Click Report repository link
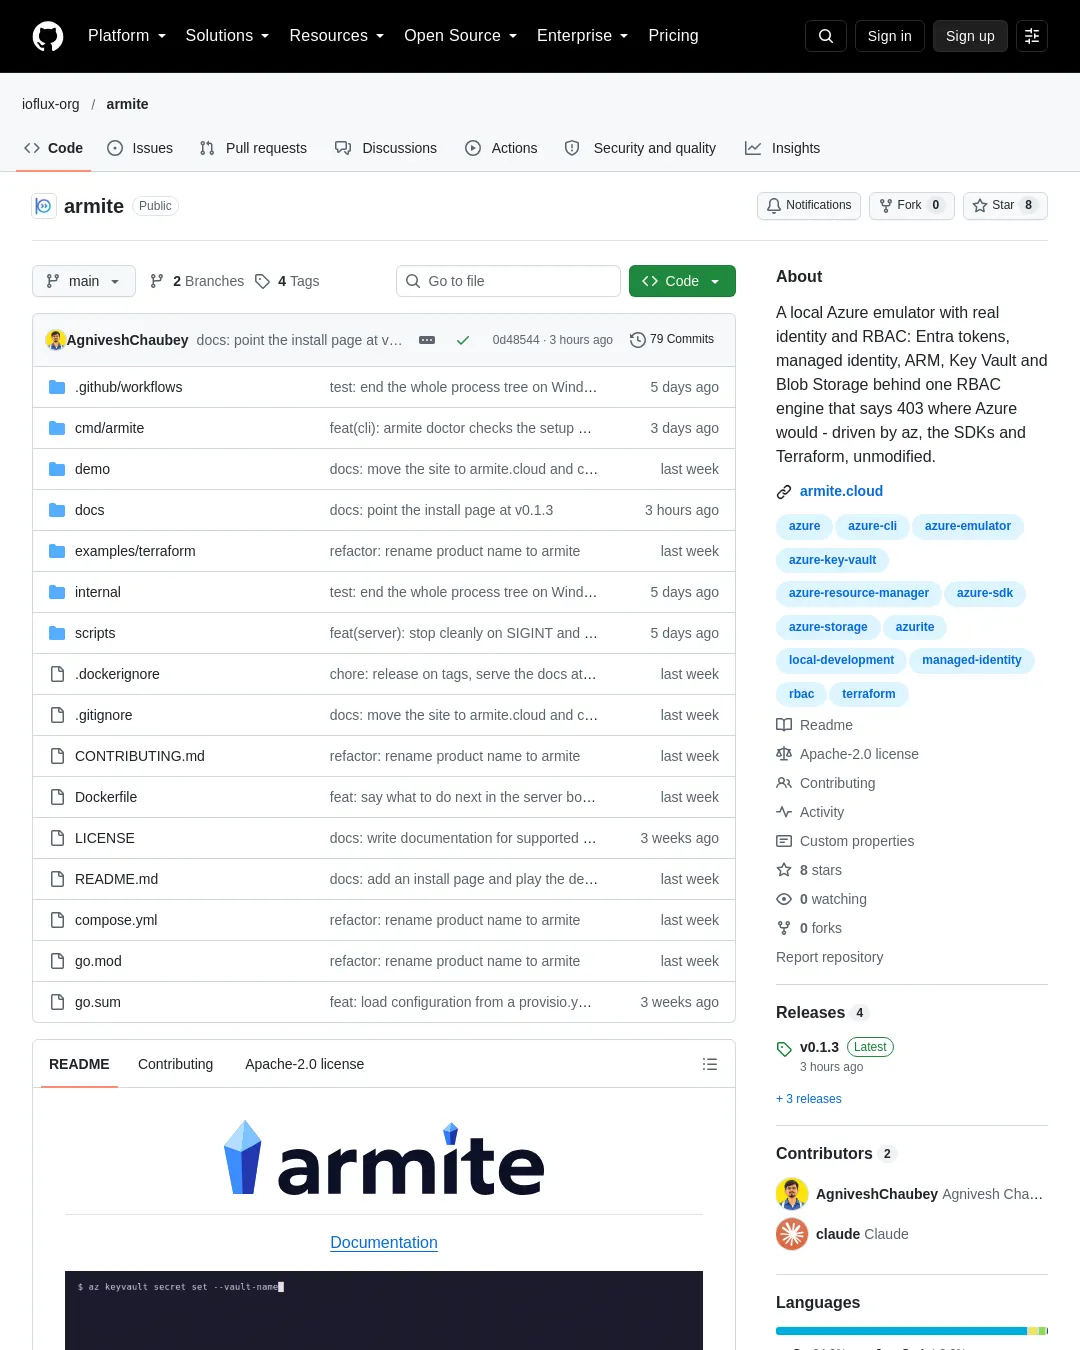1080x1350 pixels. [829, 957]
